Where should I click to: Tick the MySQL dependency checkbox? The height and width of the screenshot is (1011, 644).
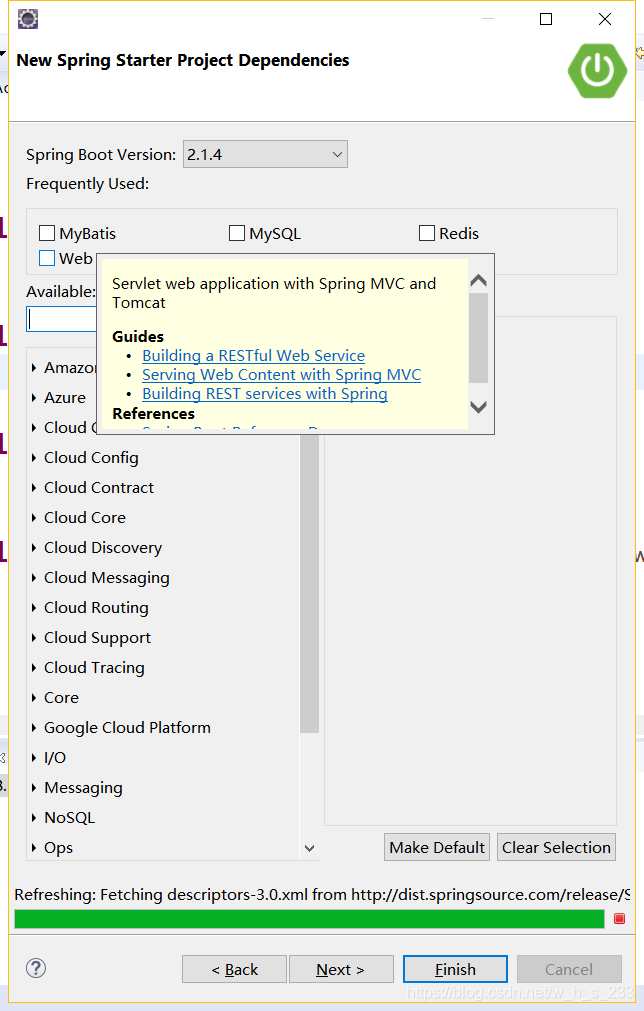[x=237, y=233]
